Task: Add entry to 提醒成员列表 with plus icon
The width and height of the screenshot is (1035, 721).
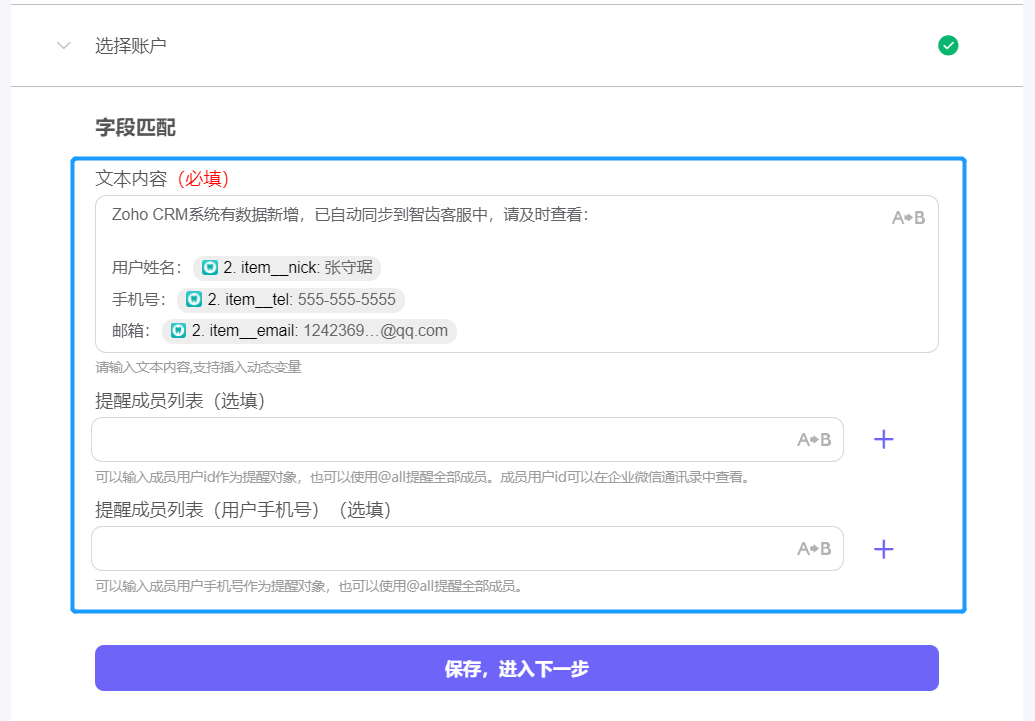Action: pyautogui.click(x=883, y=439)
